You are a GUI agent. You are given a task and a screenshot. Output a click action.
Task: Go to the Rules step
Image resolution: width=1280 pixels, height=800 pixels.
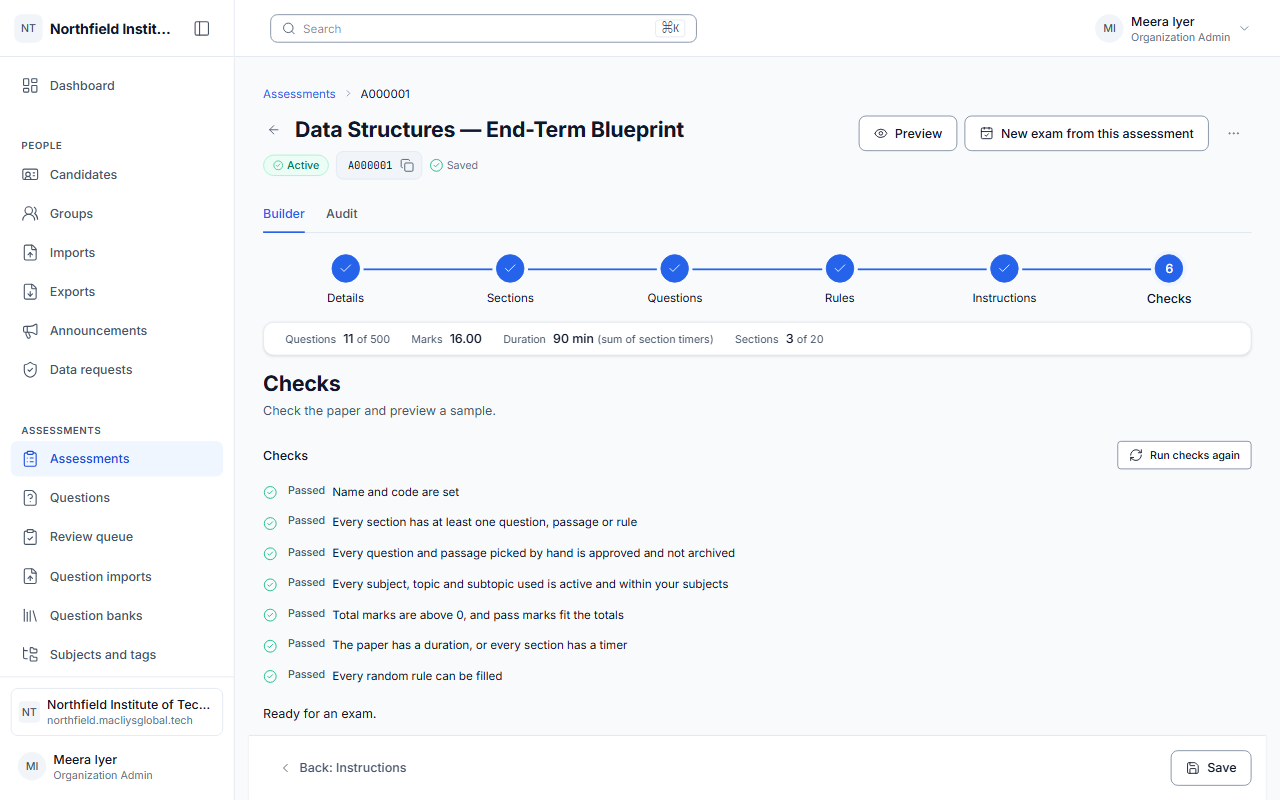tap(840, 280)
